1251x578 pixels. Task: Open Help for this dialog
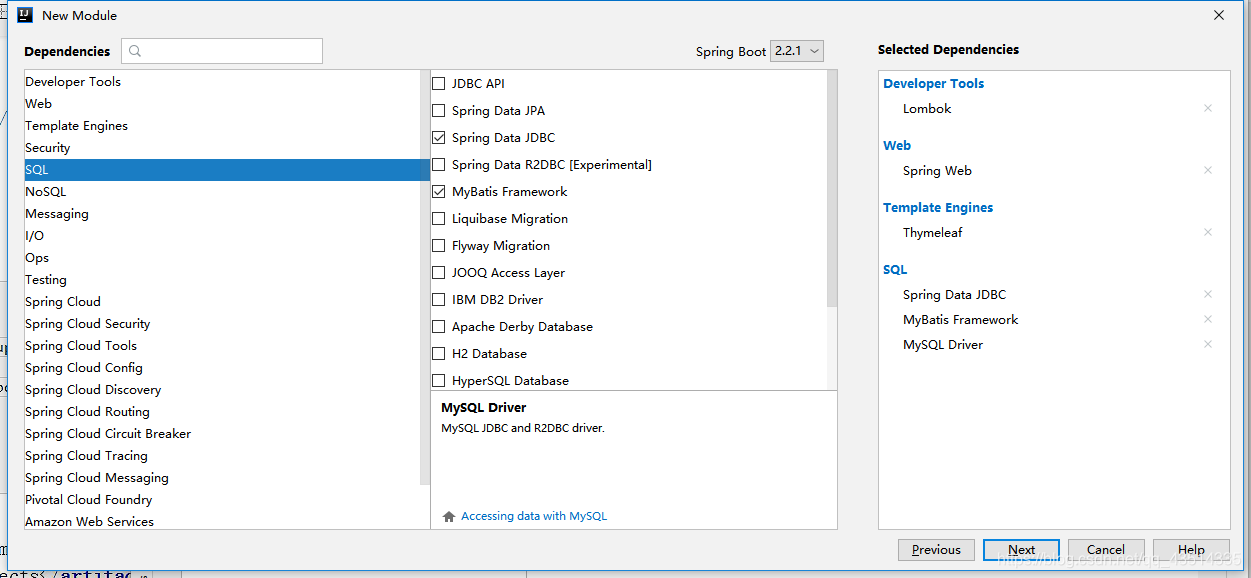(x=1191, y=549)
